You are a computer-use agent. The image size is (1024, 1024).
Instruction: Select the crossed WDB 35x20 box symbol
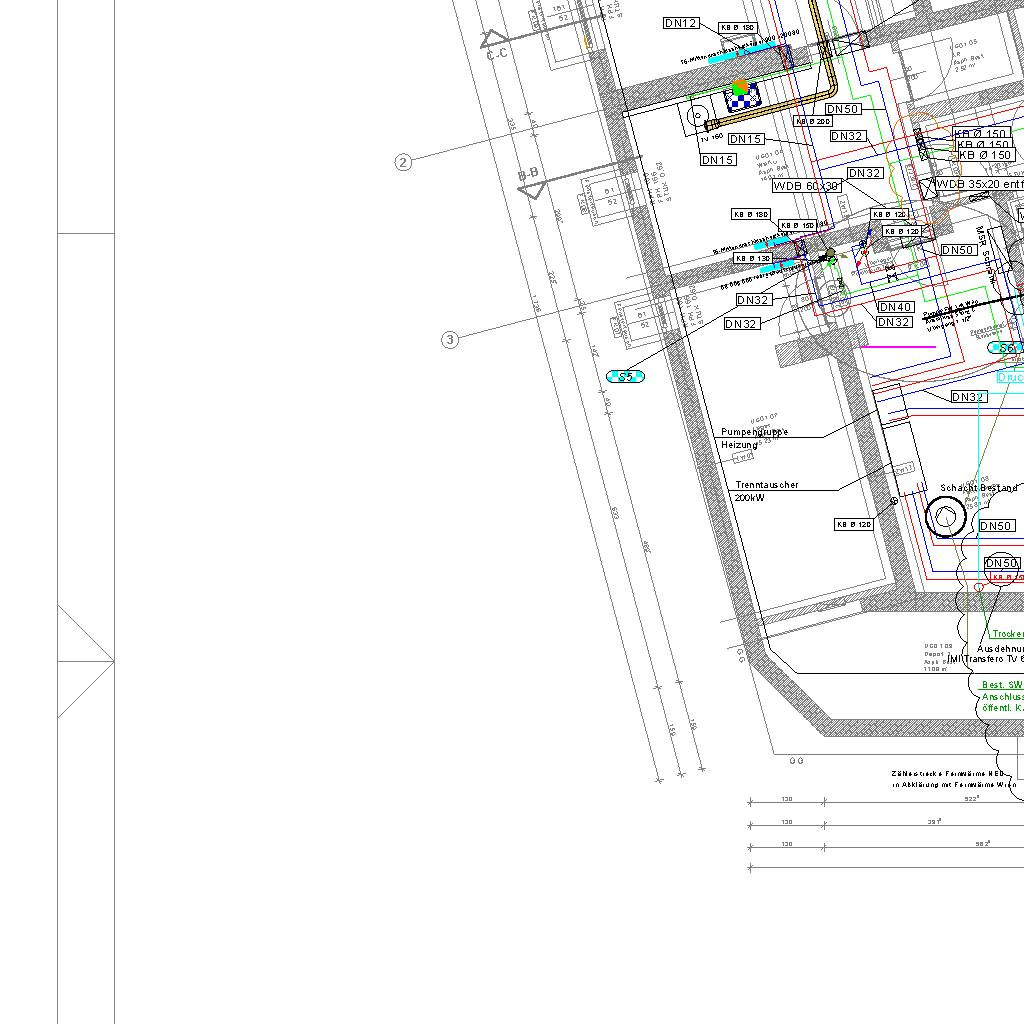[921, 143]
